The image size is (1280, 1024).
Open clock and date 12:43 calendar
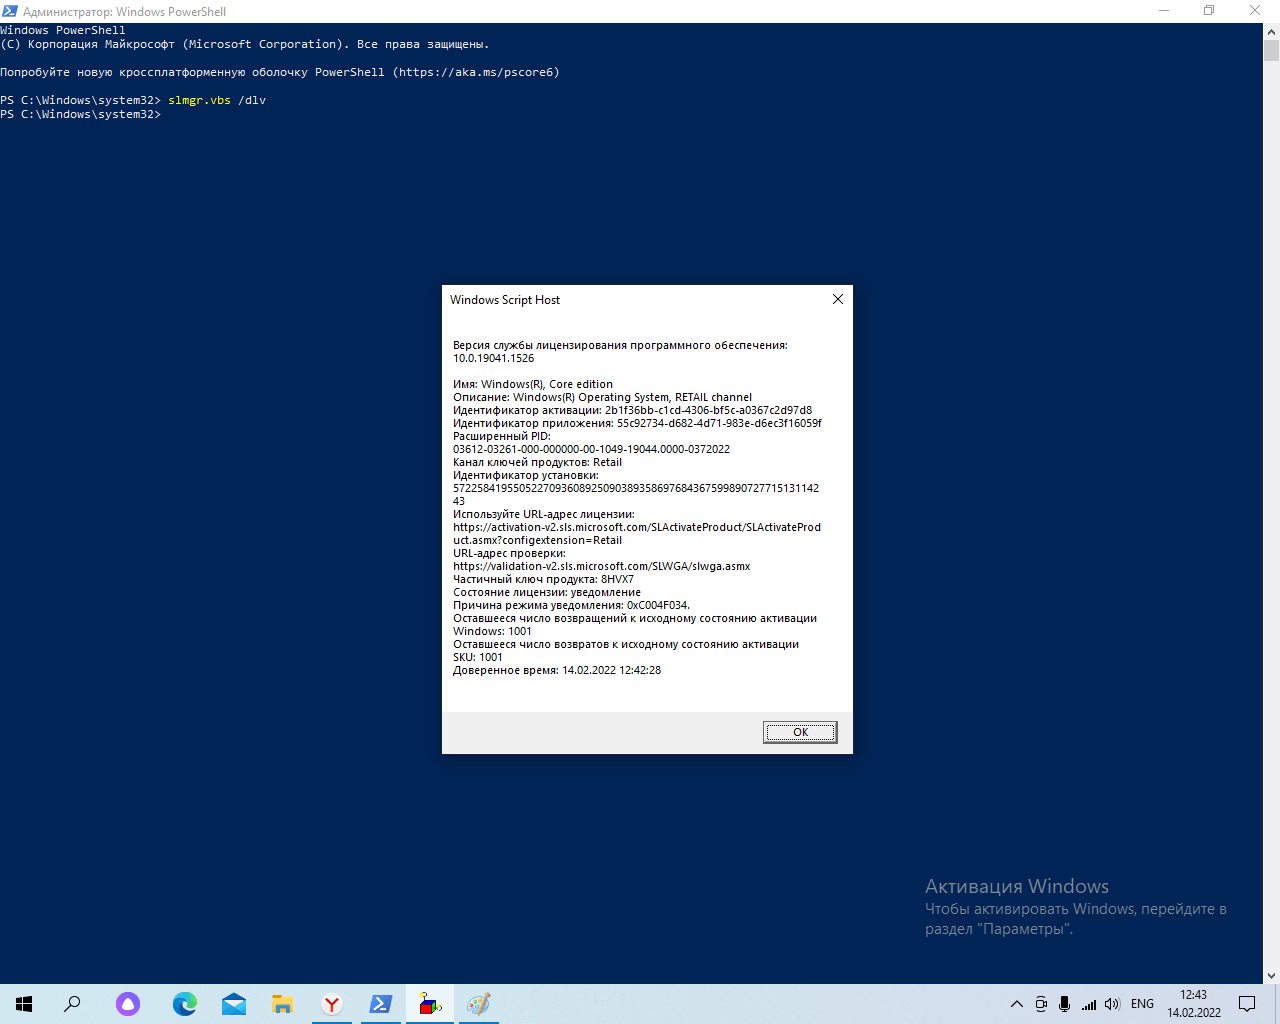[x=1194, y=1004]
